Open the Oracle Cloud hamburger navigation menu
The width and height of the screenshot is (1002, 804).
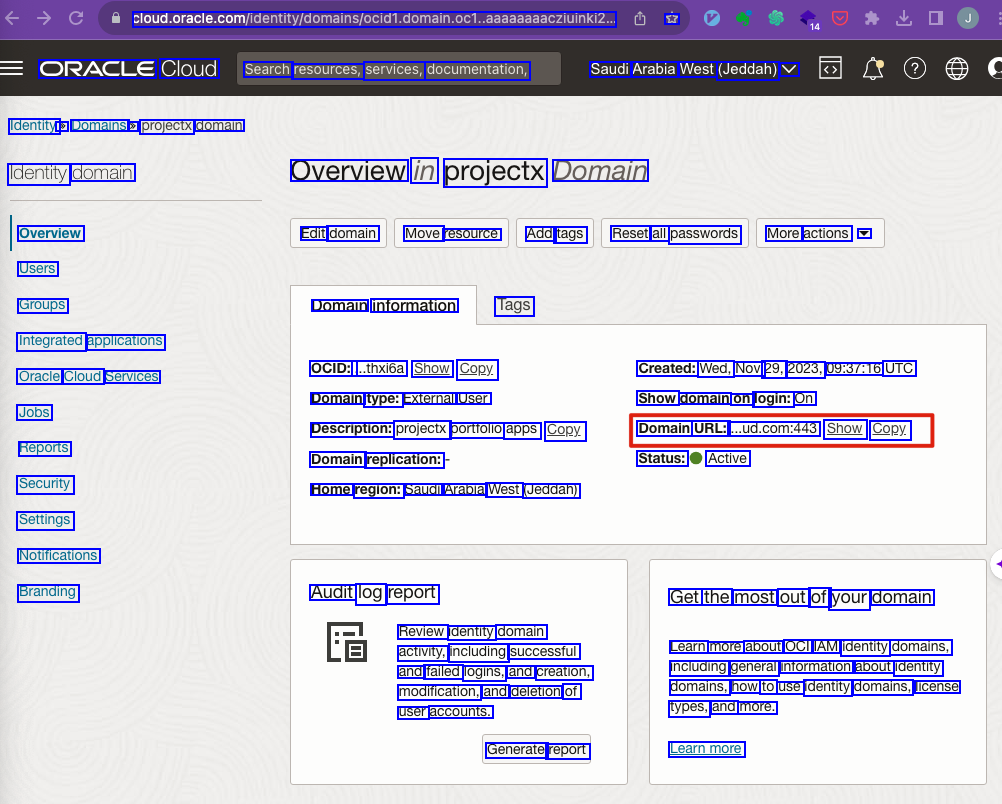click(12, 68)
